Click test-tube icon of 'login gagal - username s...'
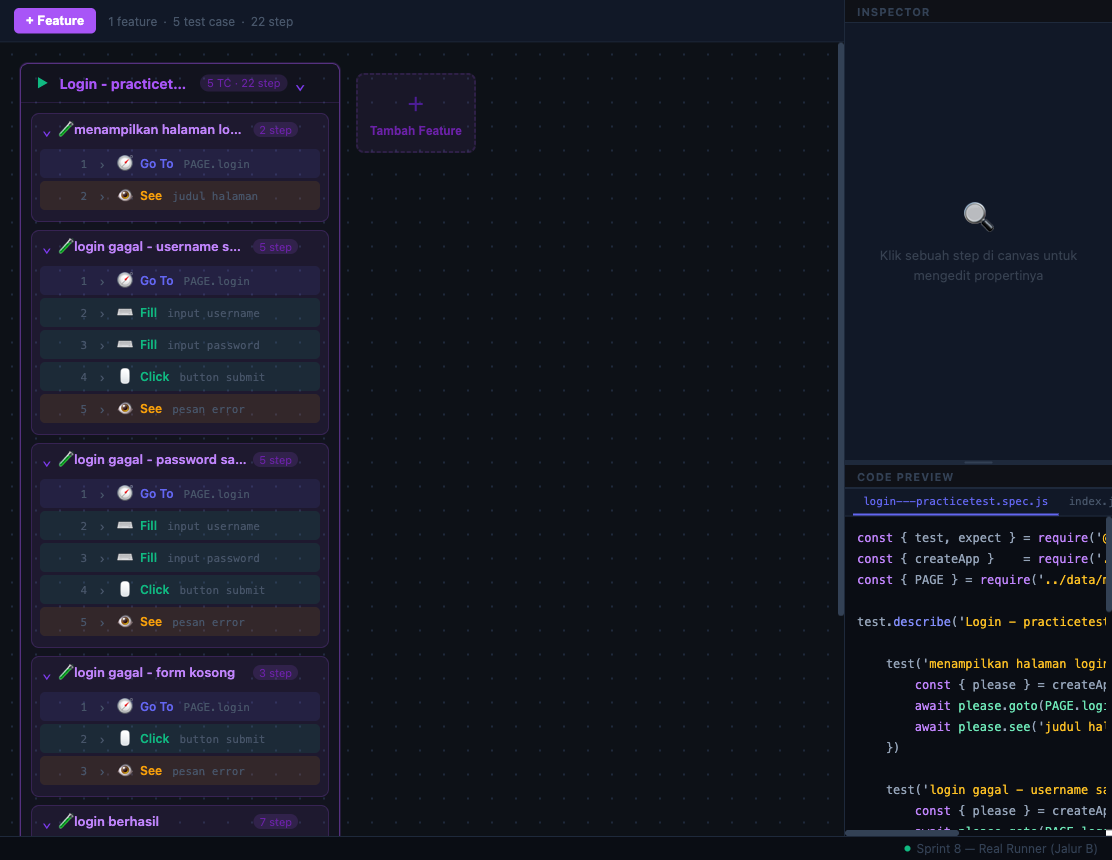The image size is (1112, 860). pyautogui.click(x=65, y=246)
